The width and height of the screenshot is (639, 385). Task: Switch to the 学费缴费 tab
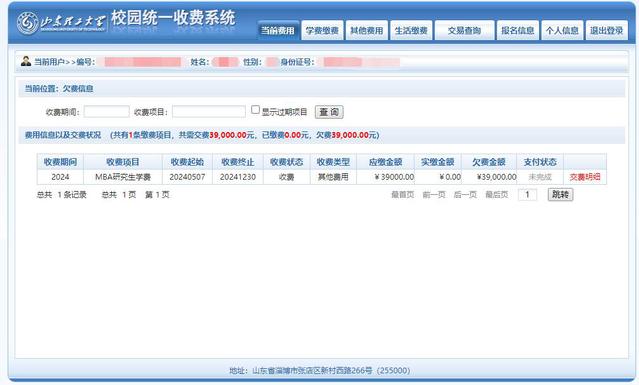(322, 31)
